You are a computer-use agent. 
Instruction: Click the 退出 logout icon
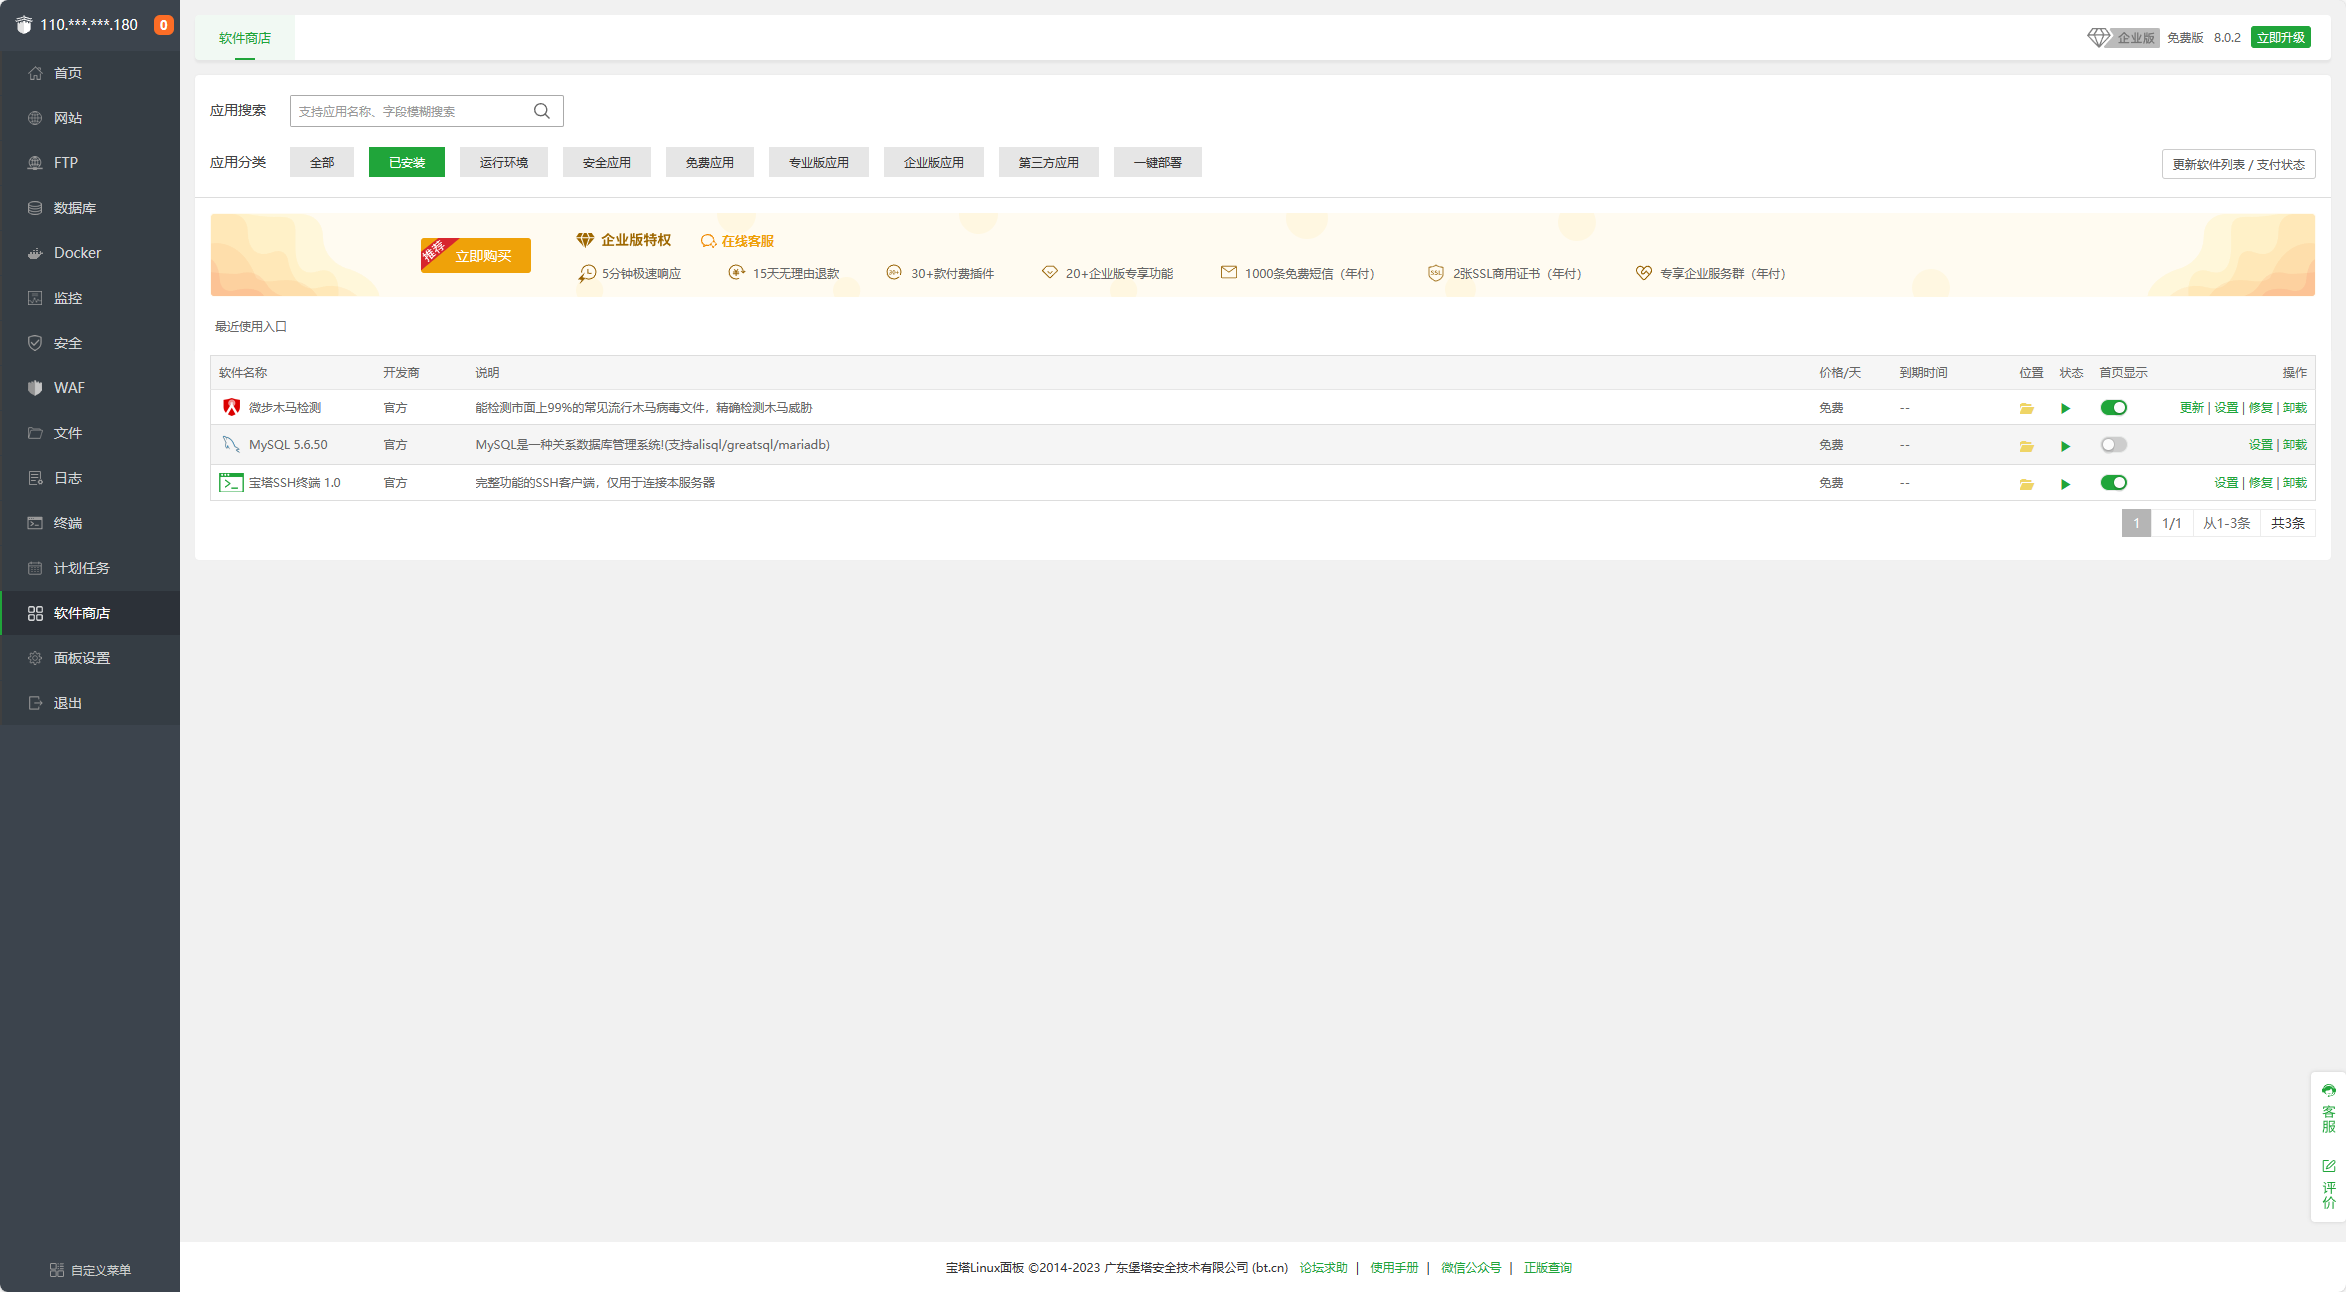pos(35,703)
